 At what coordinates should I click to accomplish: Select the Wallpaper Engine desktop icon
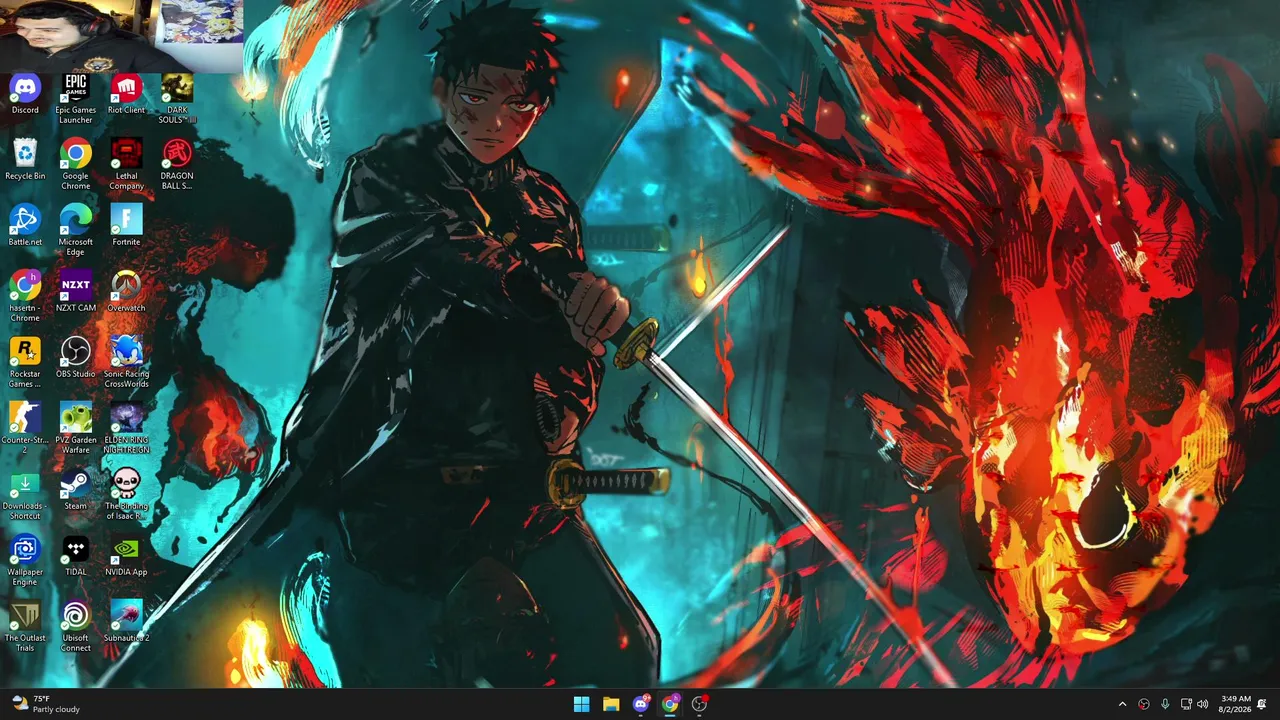coord(25,561)
